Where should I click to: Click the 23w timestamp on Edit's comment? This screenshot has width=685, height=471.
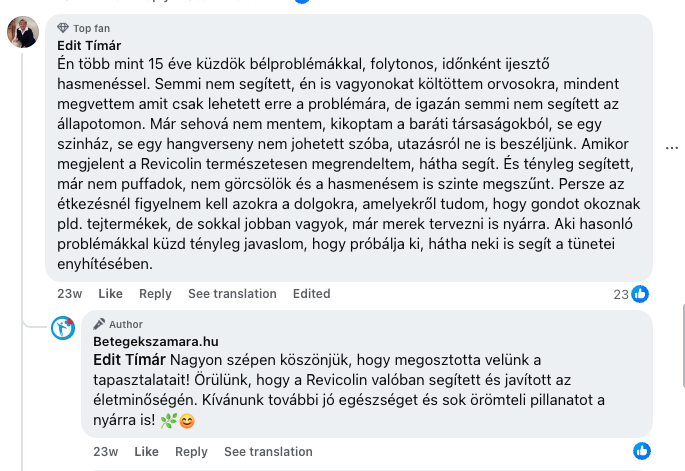coord(69,293)
